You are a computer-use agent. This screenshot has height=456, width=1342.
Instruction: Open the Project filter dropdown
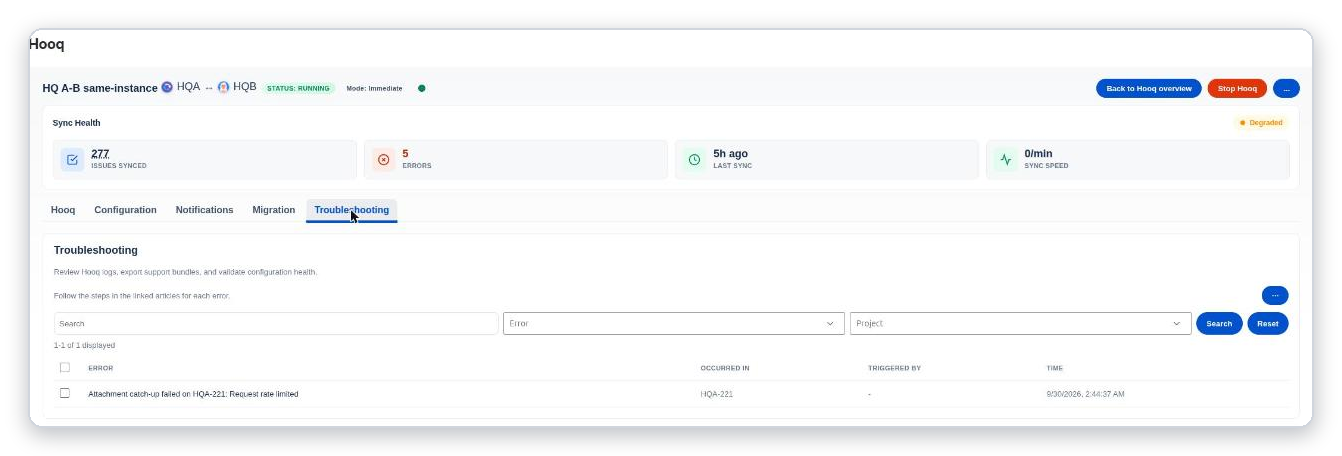pos(1020,323)
